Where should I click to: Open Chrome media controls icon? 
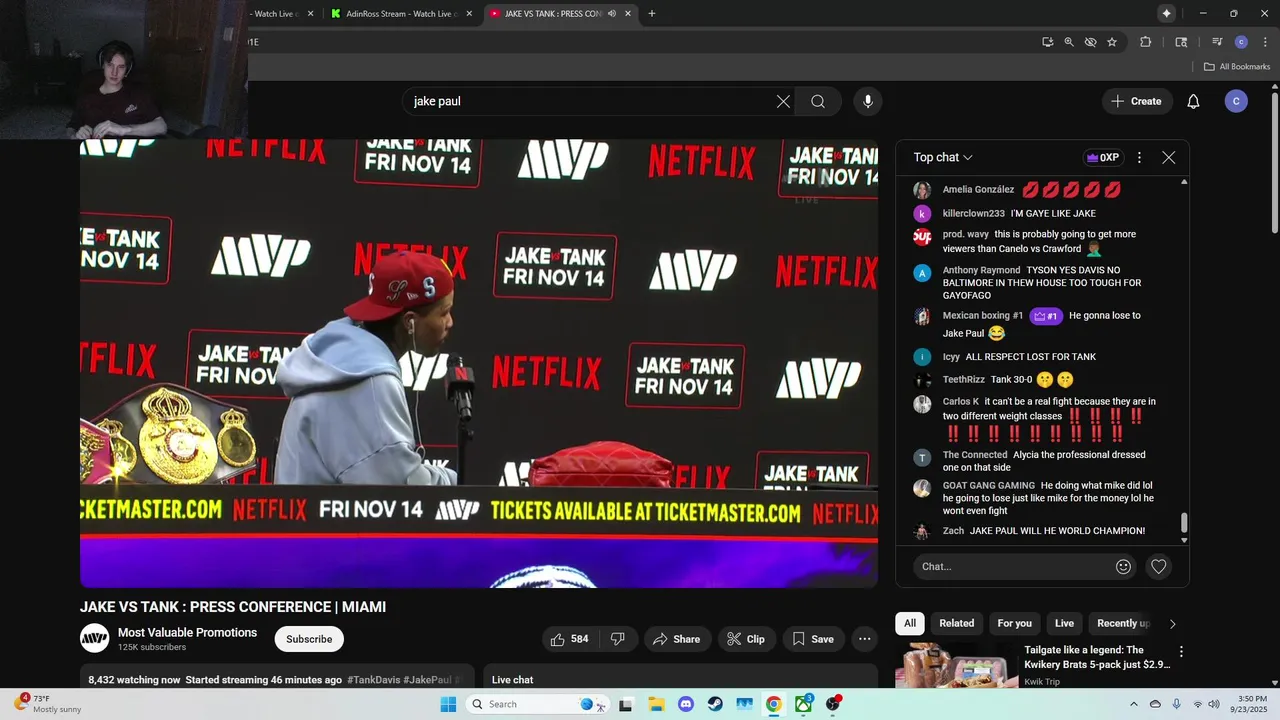pos(1217,42)
